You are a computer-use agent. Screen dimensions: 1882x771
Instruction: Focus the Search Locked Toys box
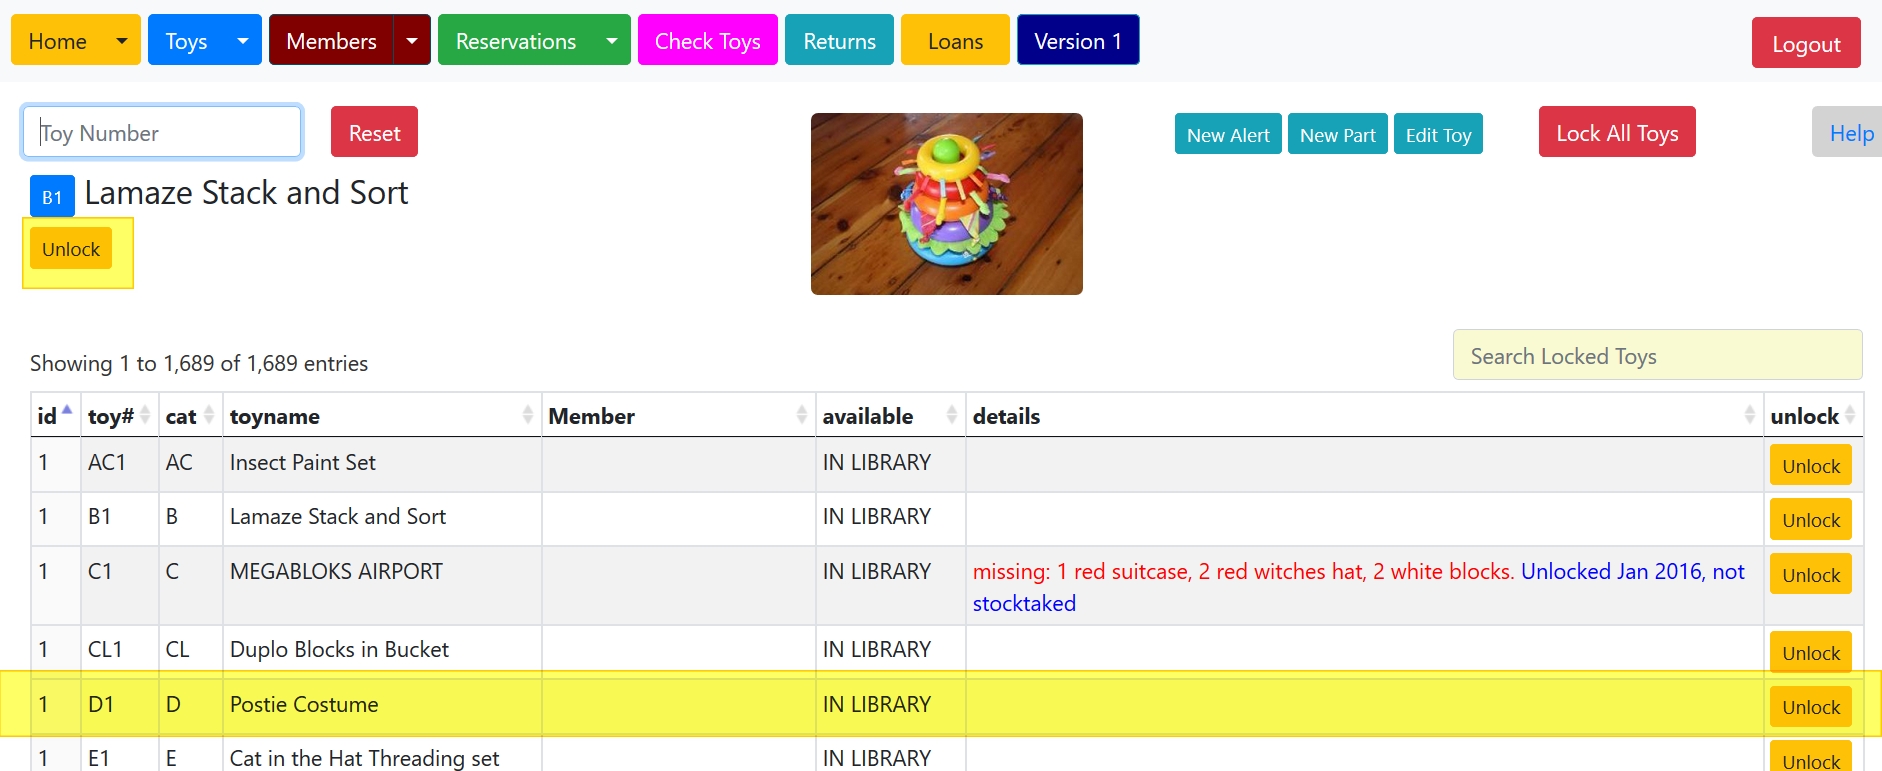click(x=1657, y=356)
